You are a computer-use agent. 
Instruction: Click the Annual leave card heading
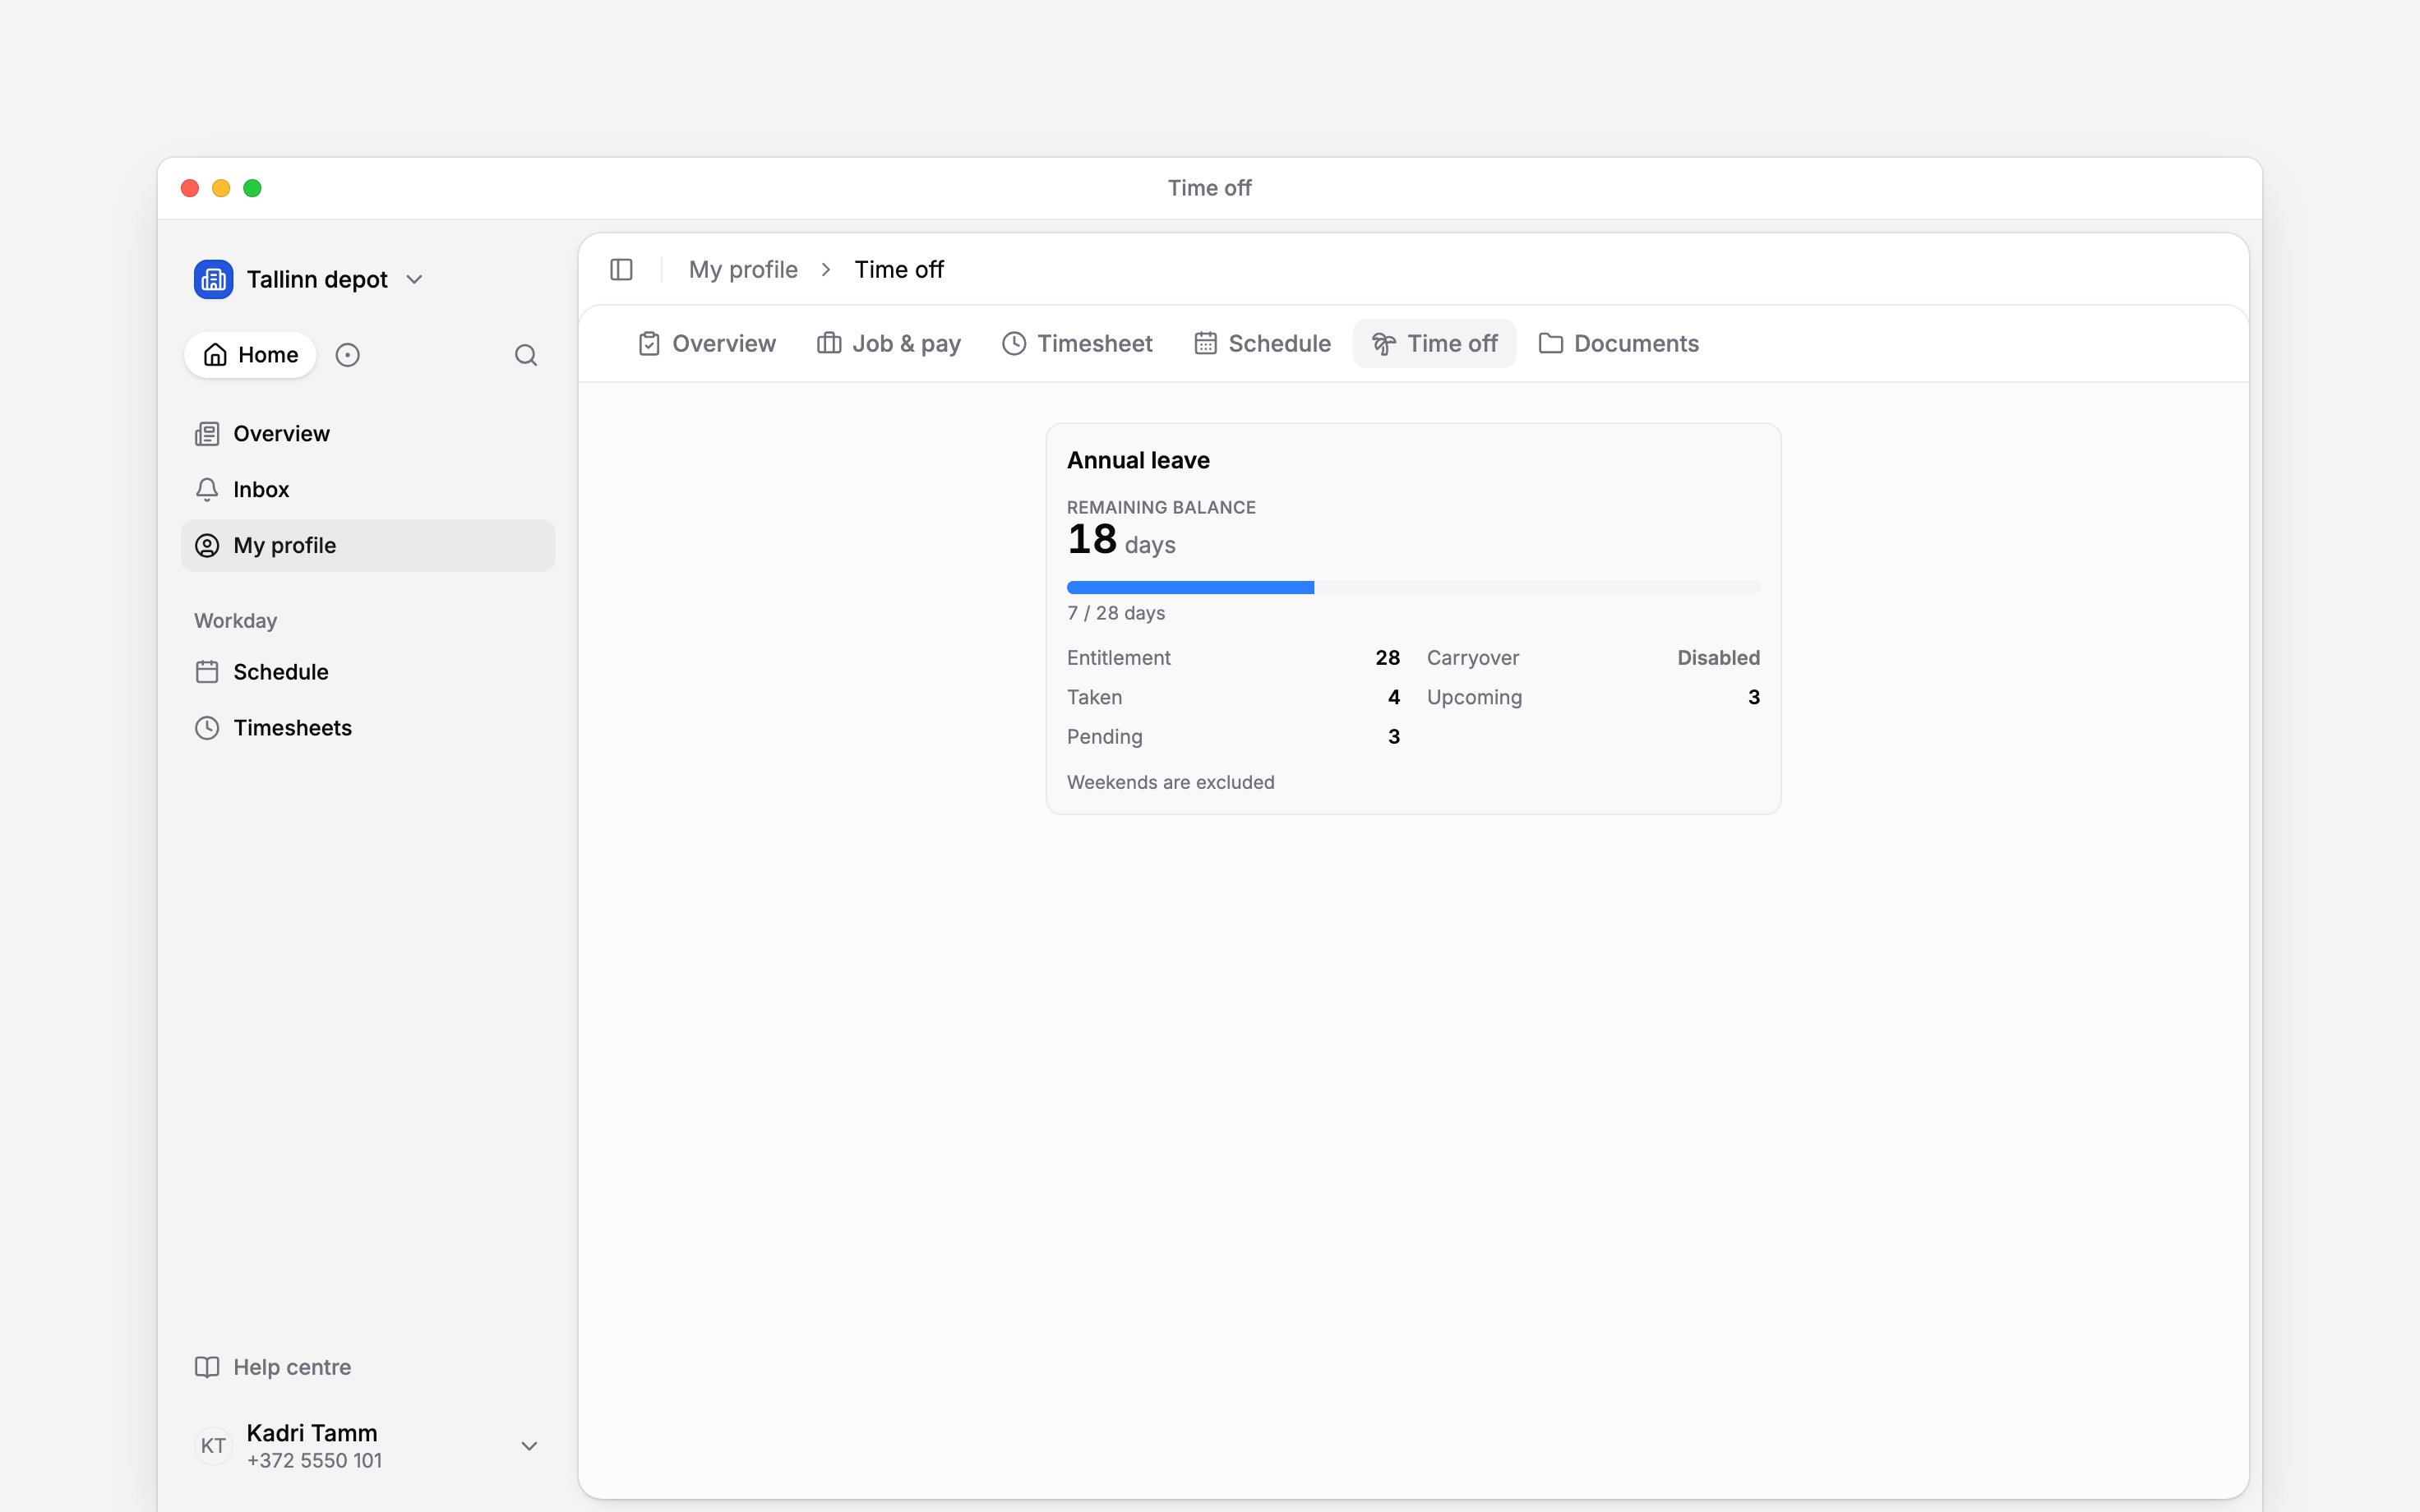pos(1138,461)
